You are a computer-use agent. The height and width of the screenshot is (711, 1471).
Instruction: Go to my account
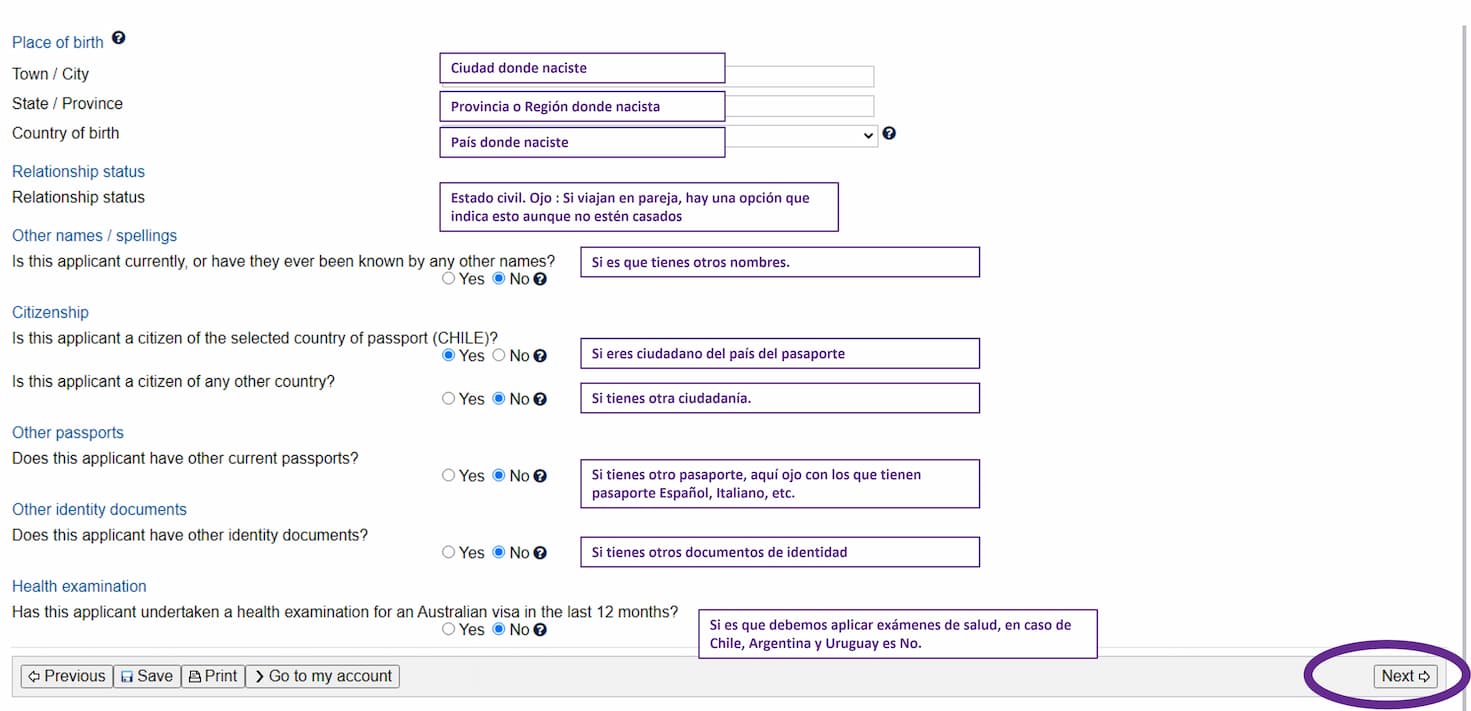coord(322,676)
